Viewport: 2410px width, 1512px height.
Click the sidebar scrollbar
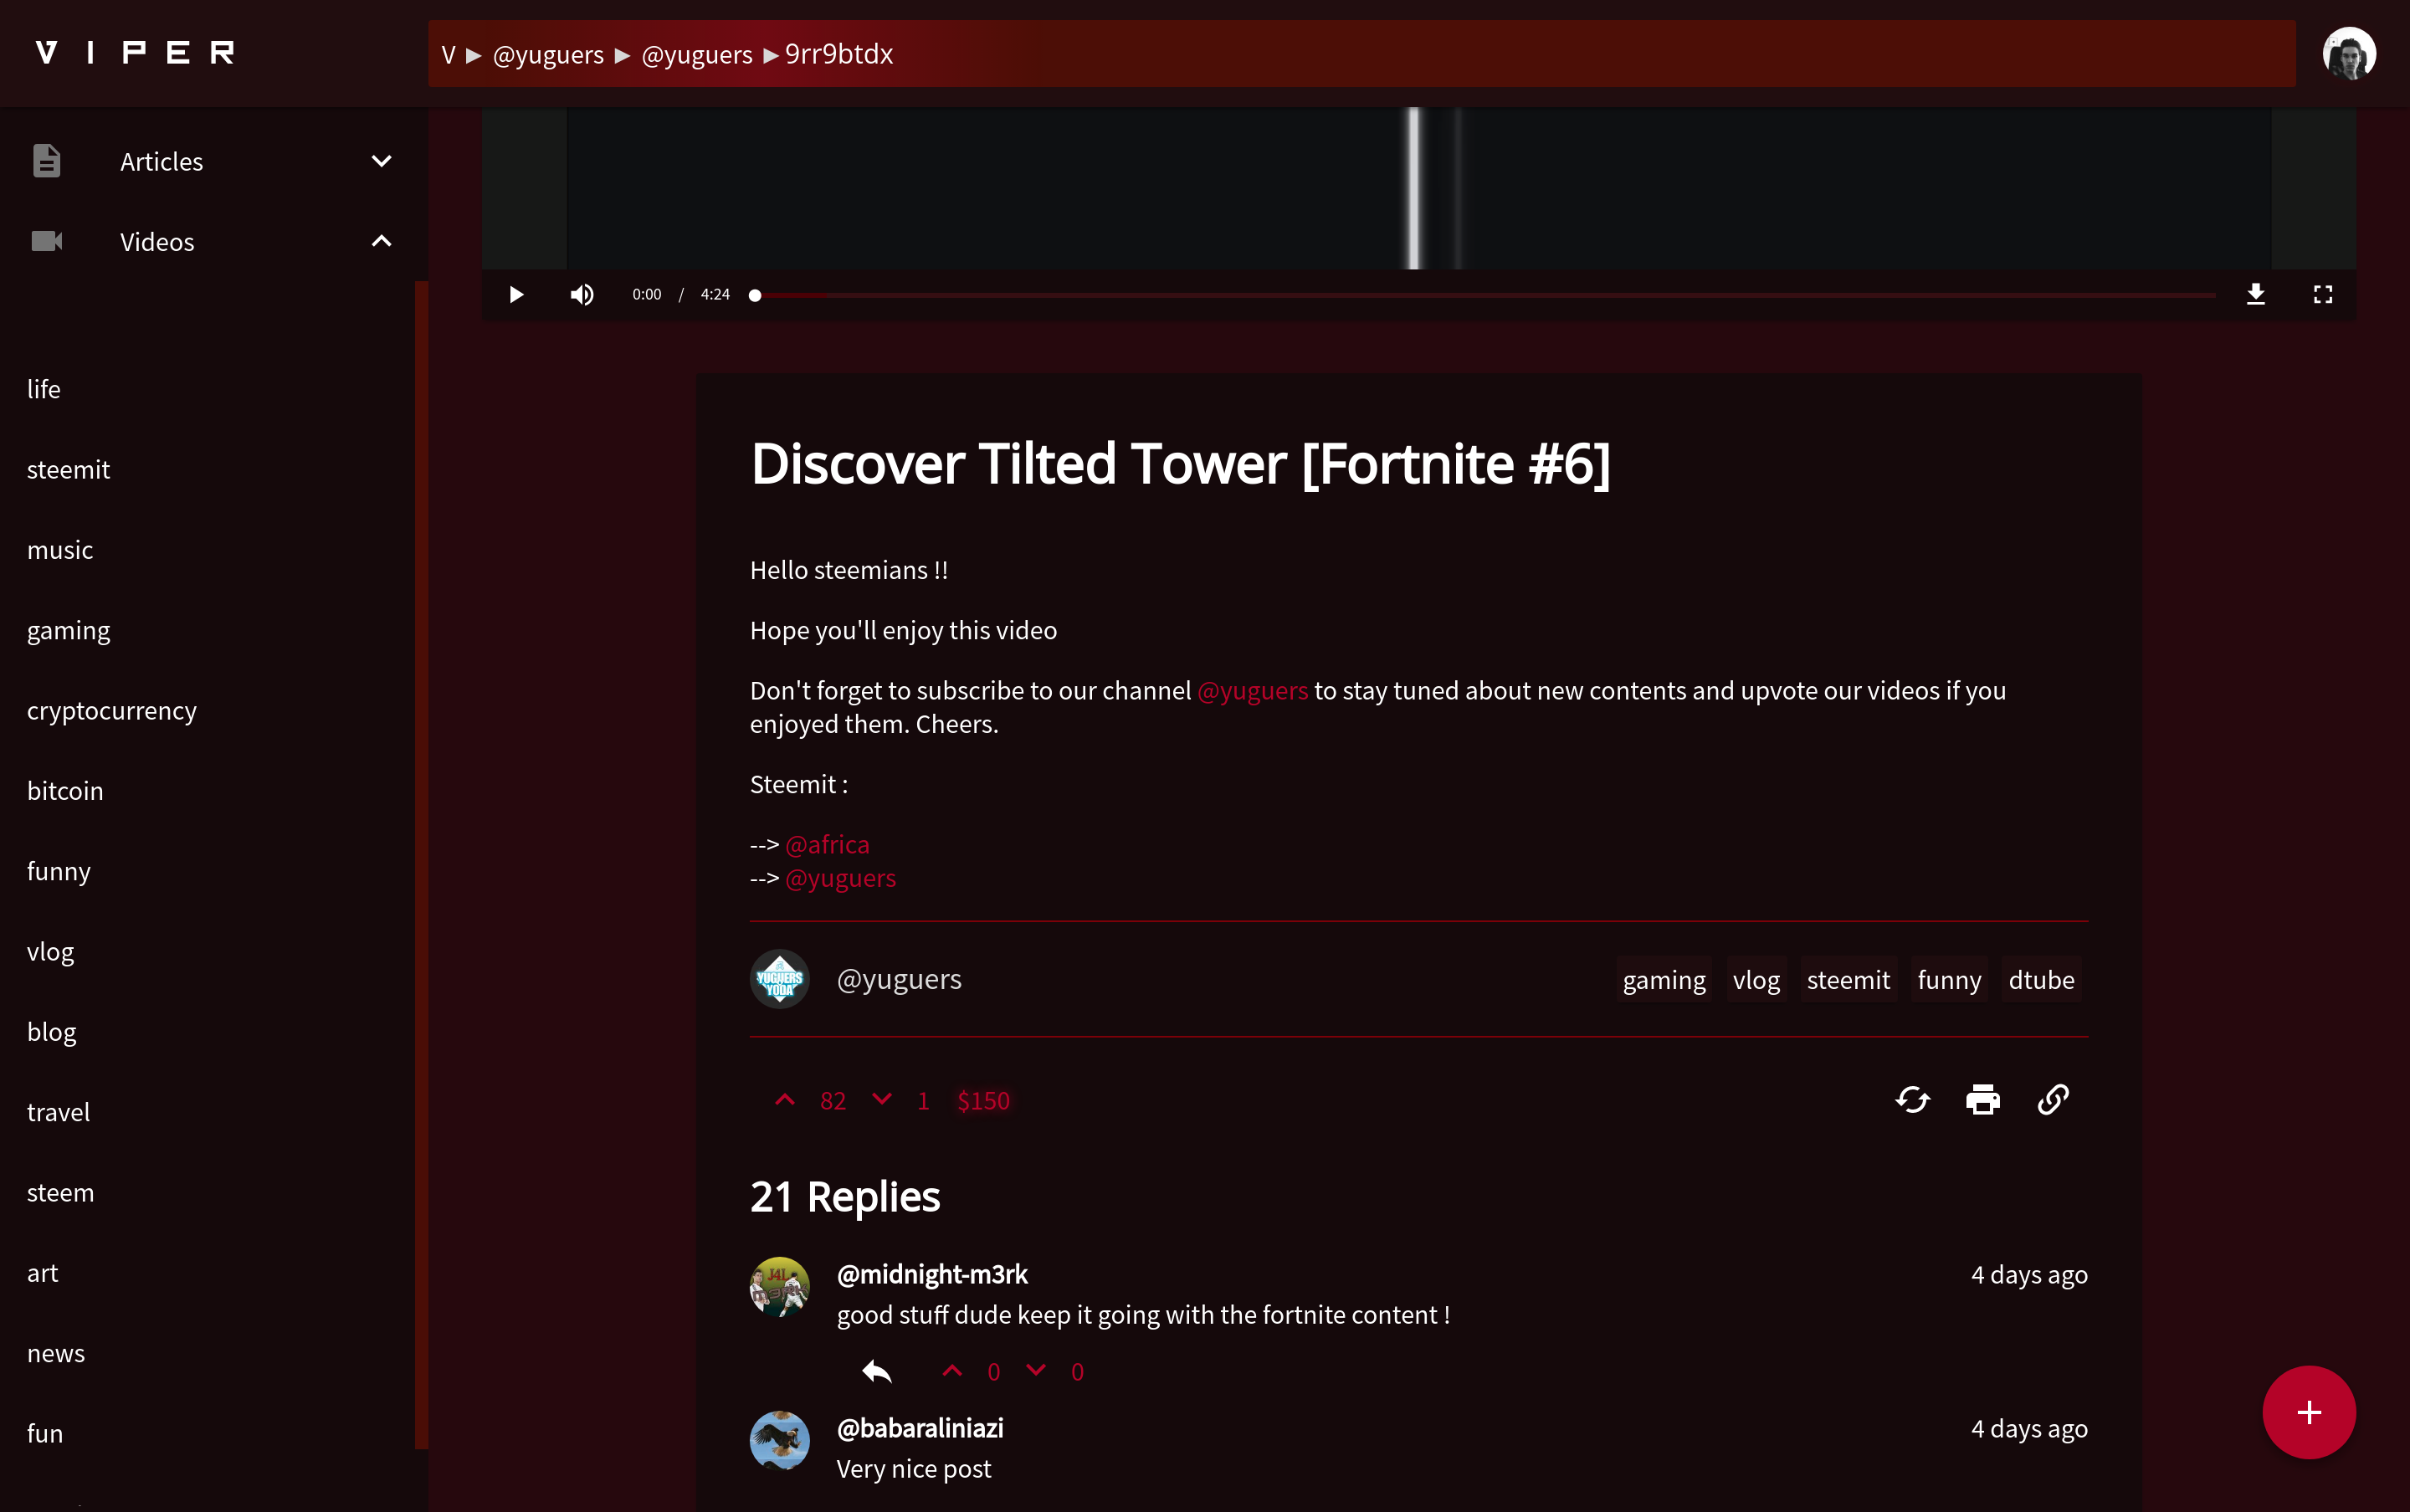(421, 865)
